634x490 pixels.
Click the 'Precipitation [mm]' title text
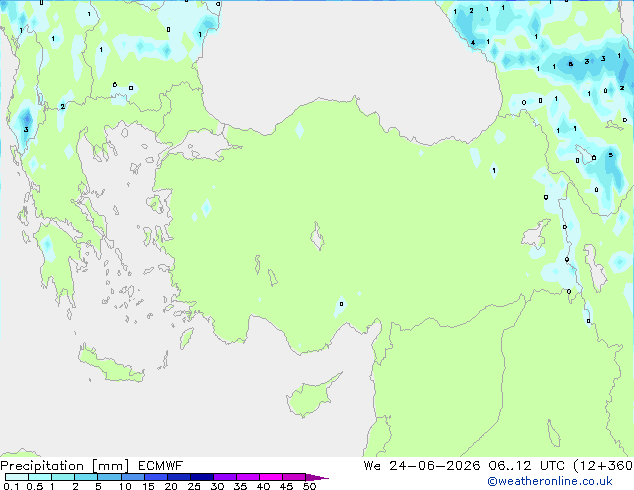click(65, 466)
